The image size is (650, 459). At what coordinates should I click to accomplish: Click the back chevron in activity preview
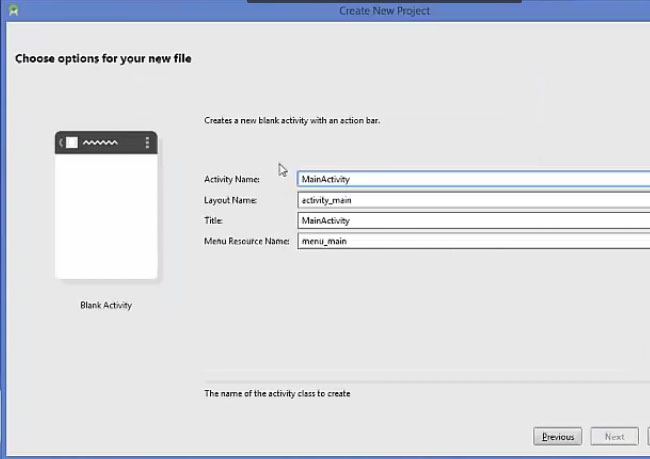point(61,143)
